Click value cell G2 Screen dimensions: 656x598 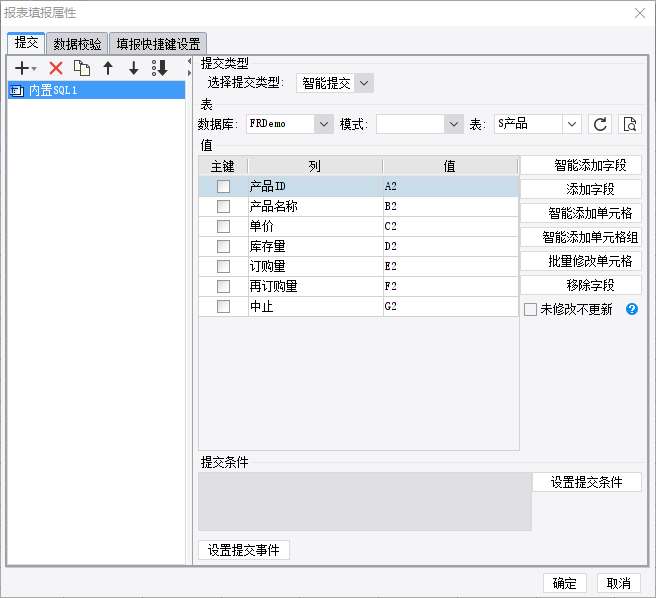point(451,306)
